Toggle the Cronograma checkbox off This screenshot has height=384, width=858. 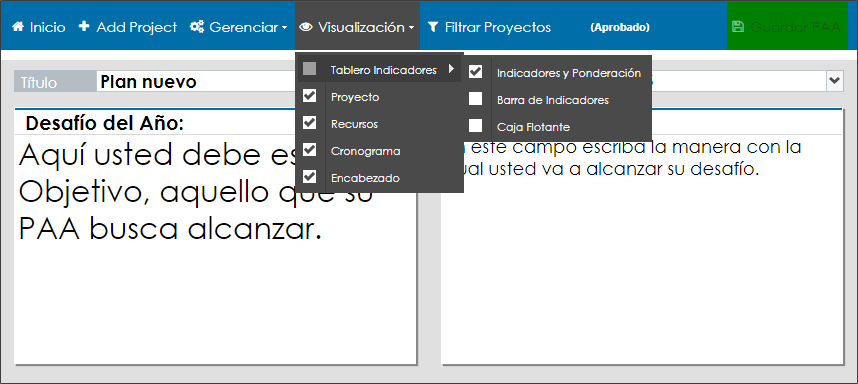coord(310,149)
